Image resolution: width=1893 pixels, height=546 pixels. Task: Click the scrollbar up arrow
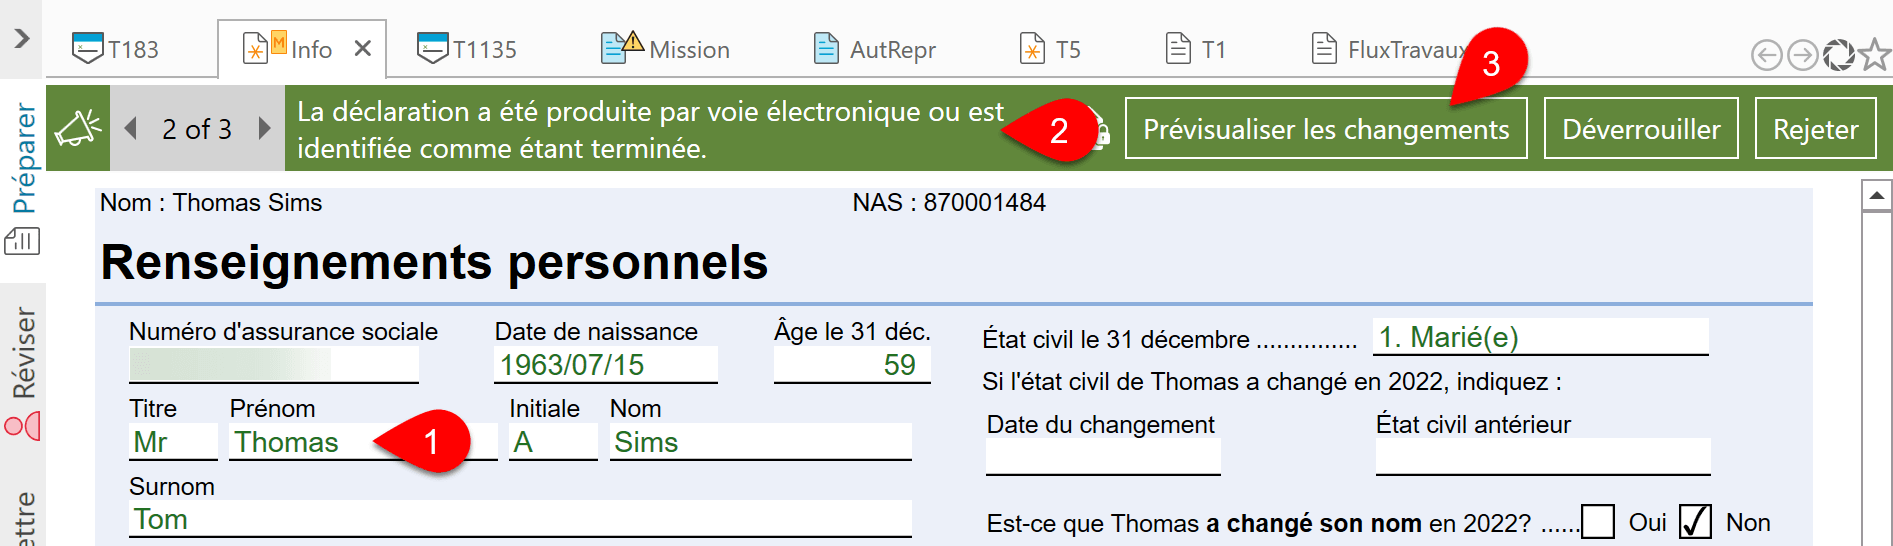point(1876,196)
